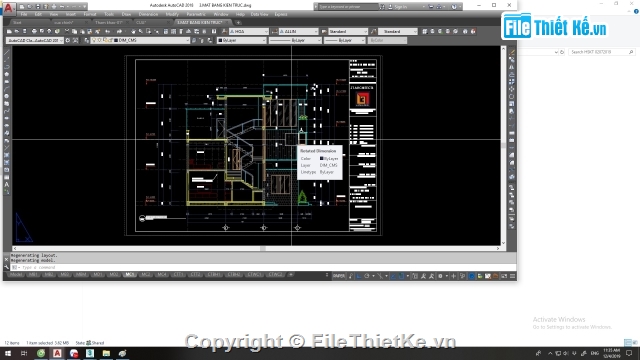Viewport: 640px width, 360px height.
Task: Open the Express menu
Action: coord(281,14)
